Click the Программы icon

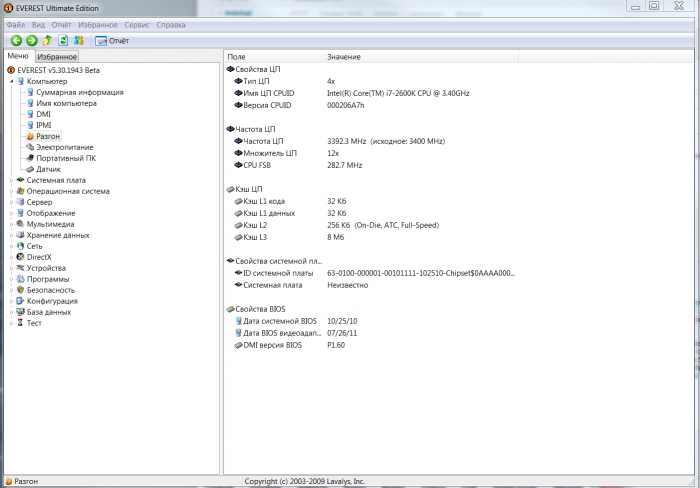[20, 279]
